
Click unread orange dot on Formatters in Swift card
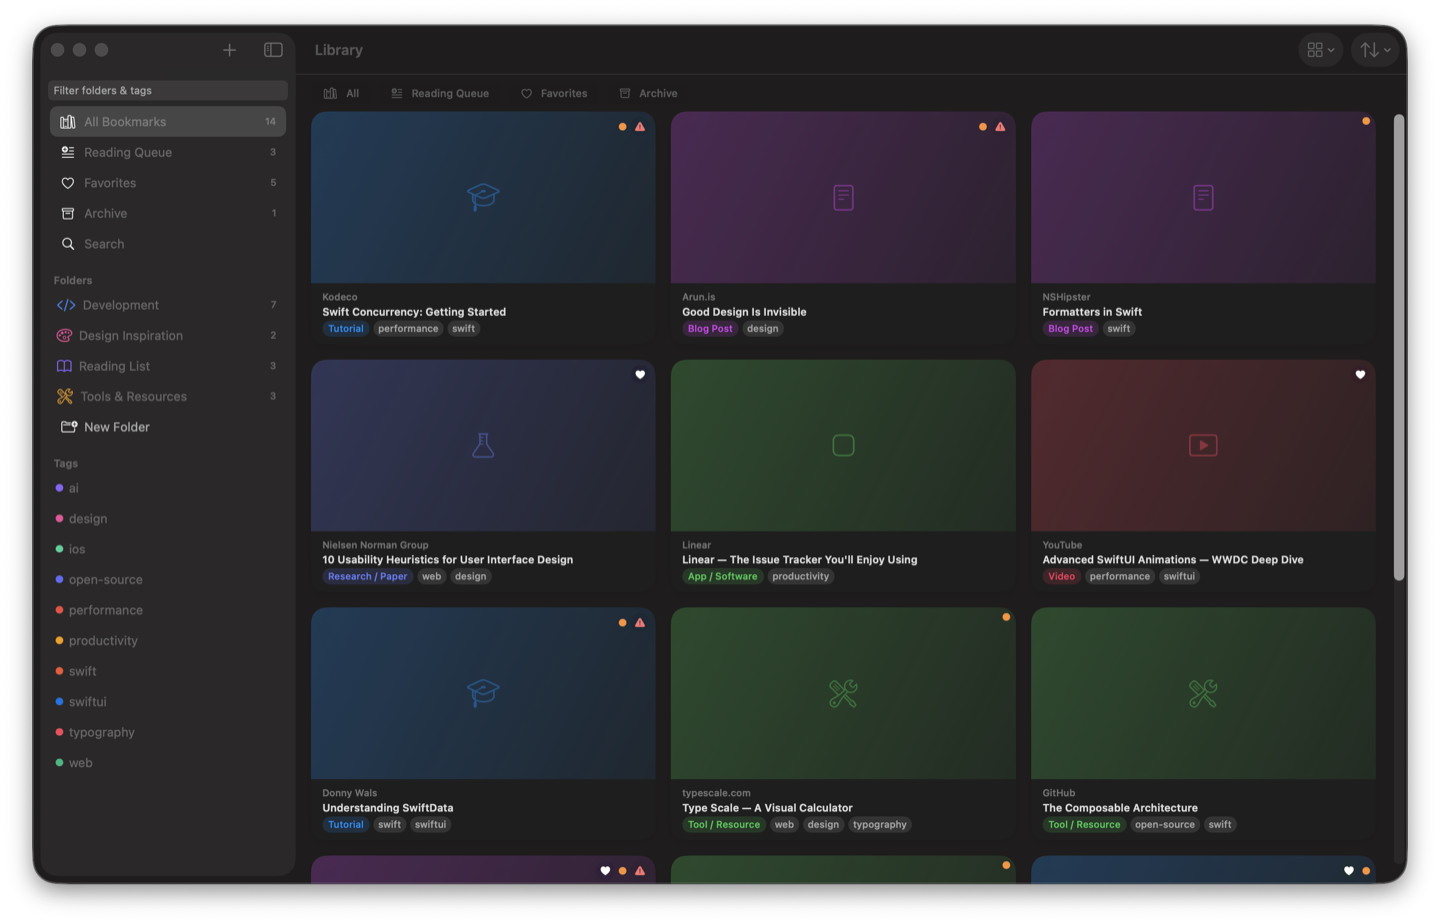(1366, 121)
